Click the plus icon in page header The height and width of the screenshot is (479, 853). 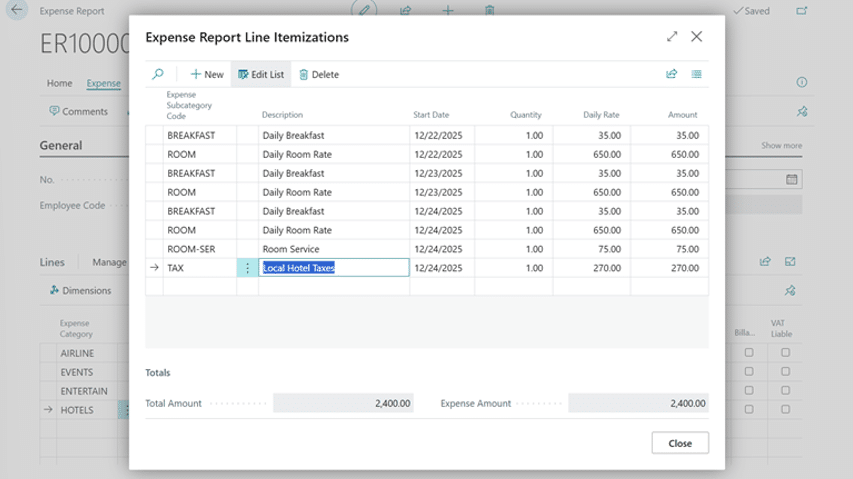[448, 11]
